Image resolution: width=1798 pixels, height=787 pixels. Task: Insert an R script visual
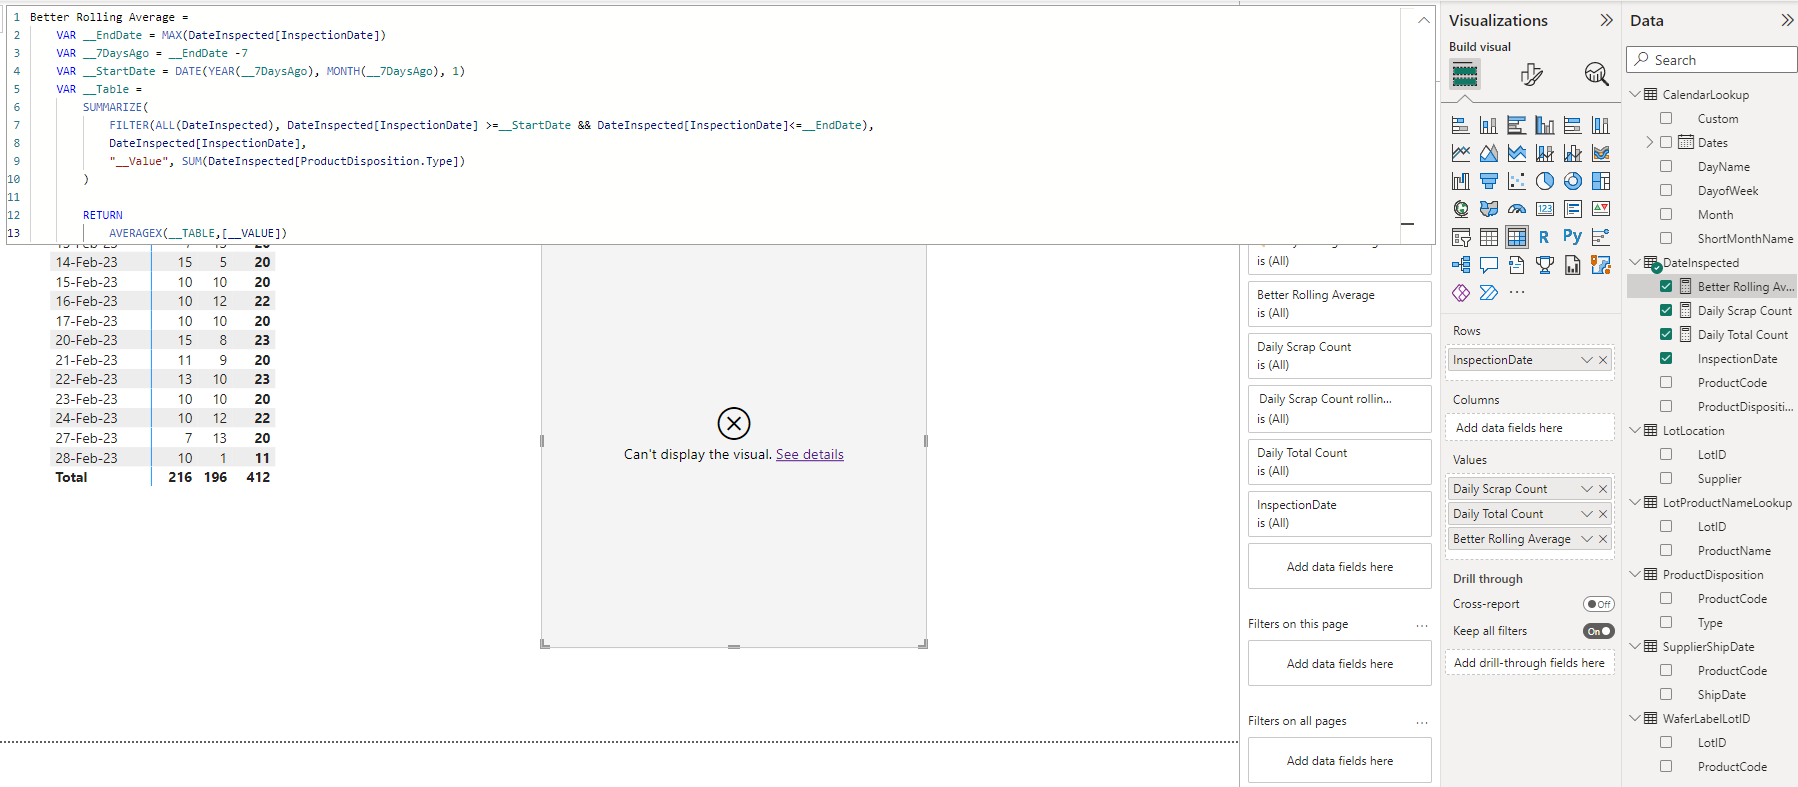1545,237
